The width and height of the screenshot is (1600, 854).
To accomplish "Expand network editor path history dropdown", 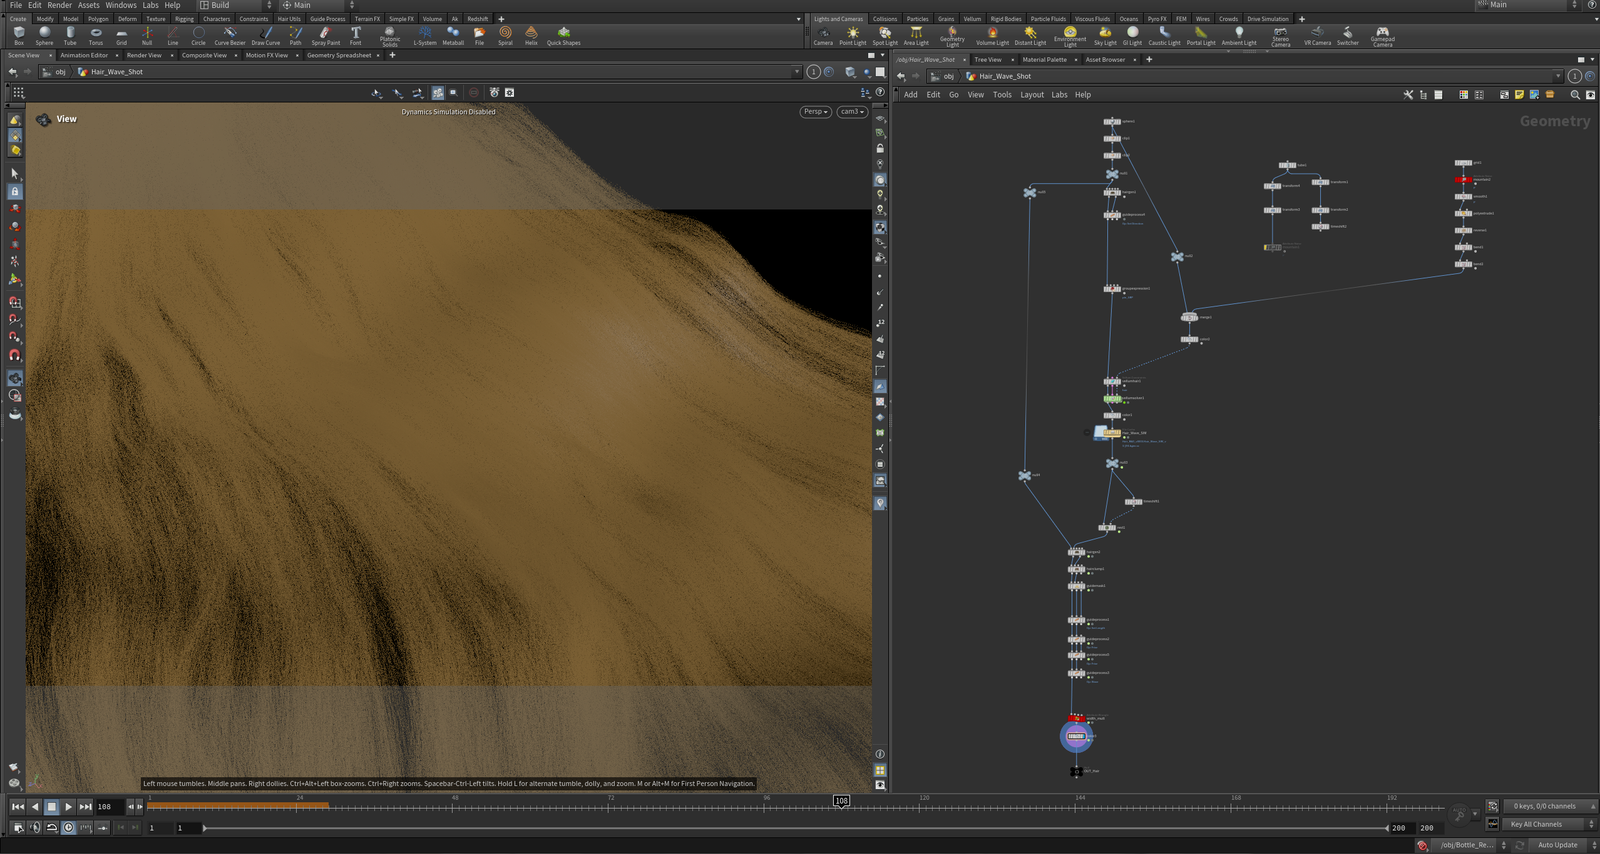I will (x=1558, y=76).
